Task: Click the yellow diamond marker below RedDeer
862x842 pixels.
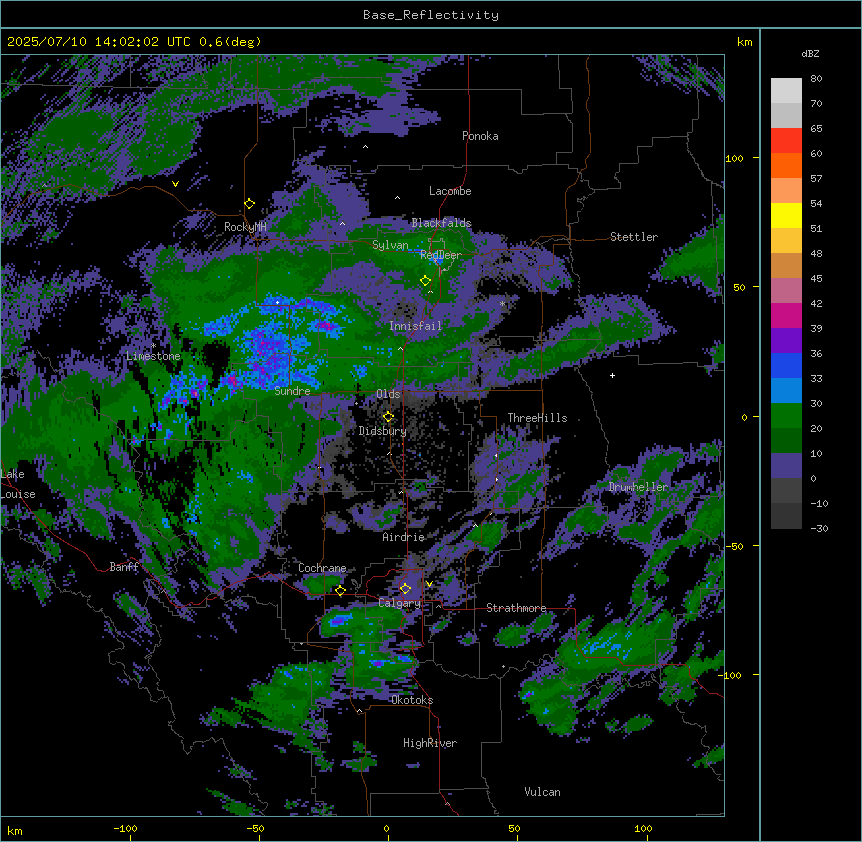Action: 425,281
